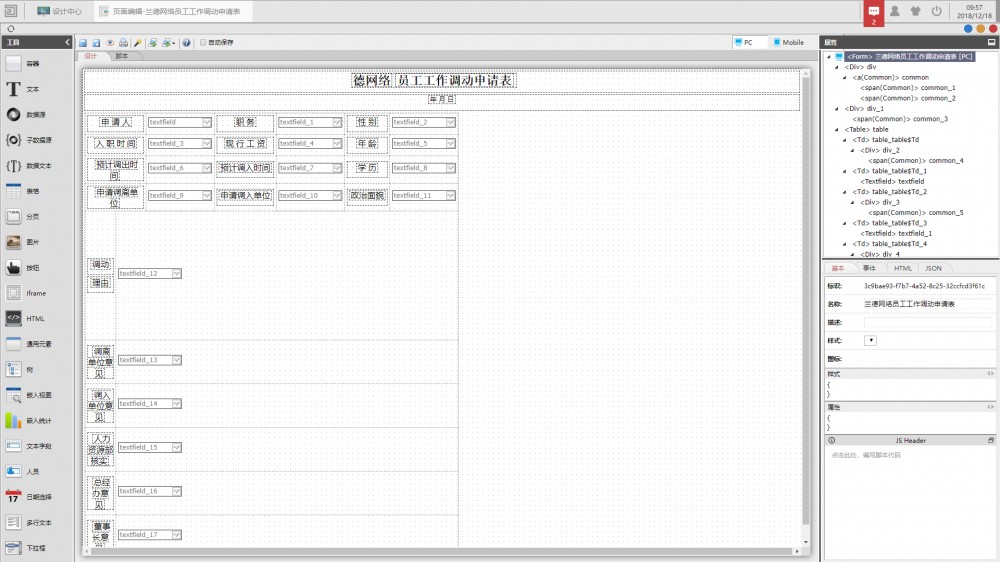1000x562 pixels.
Task: Click the first save icon in toolbar
Action: pyautogui.click(x=83, y=43)
